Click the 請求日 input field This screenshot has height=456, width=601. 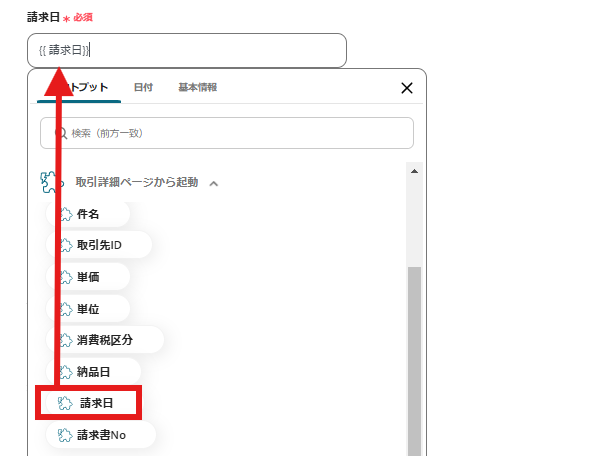tap(187, 50)
